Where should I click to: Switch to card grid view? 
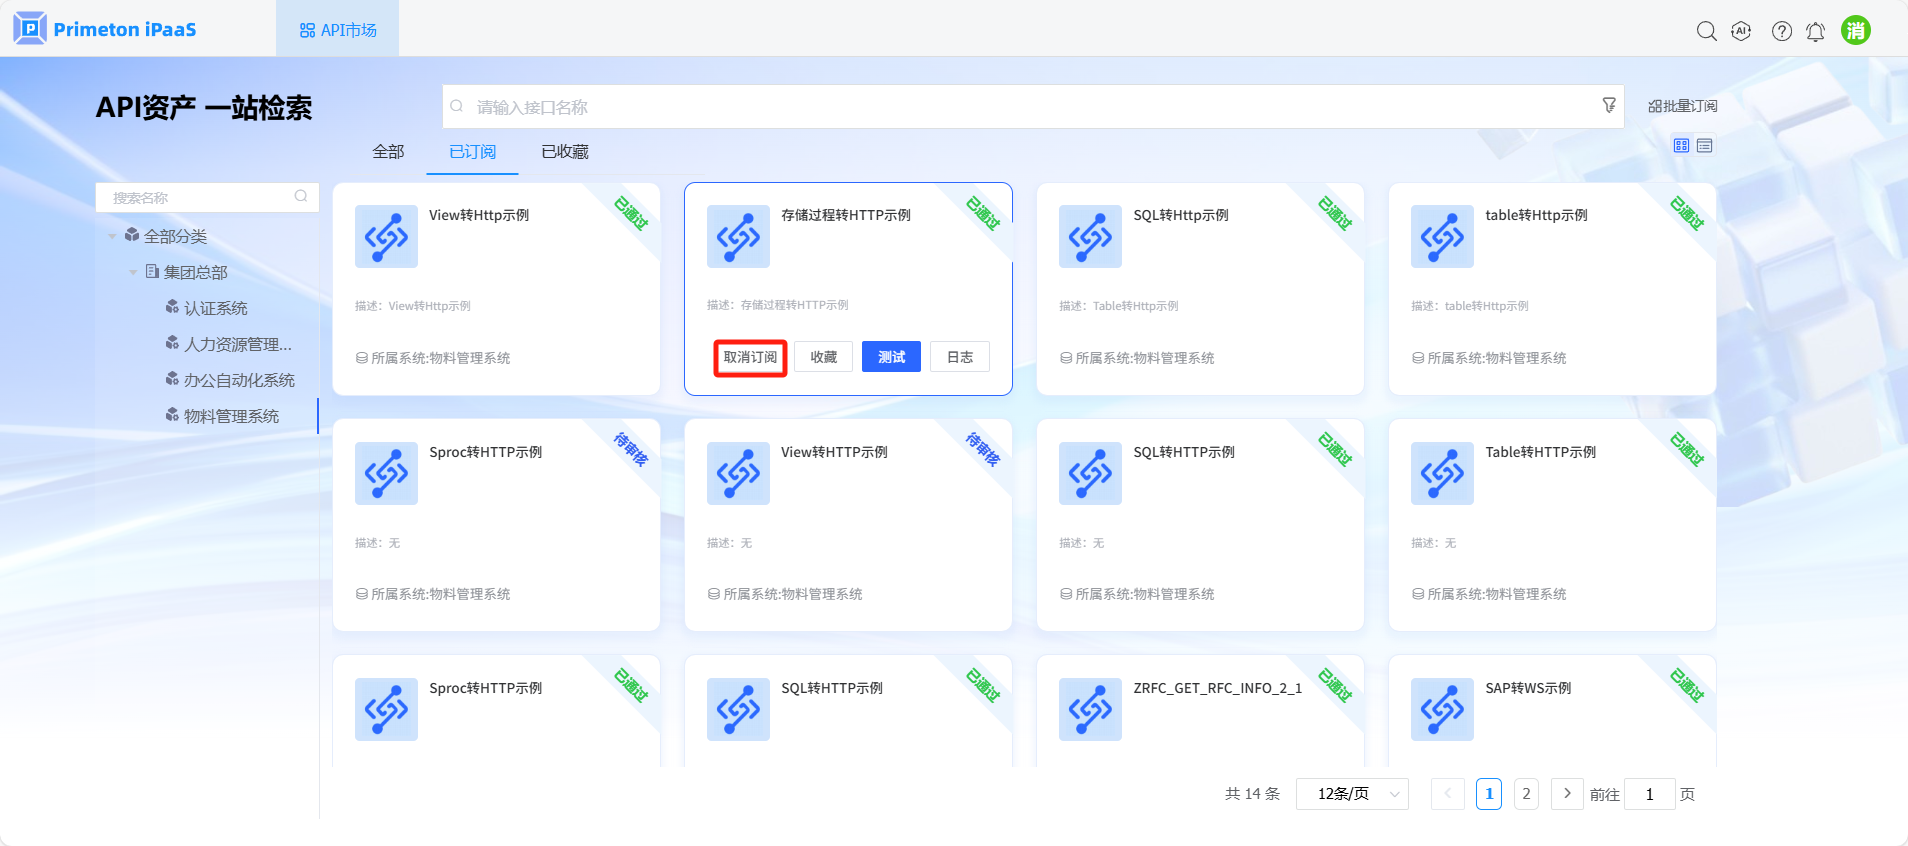[1681, 146]
